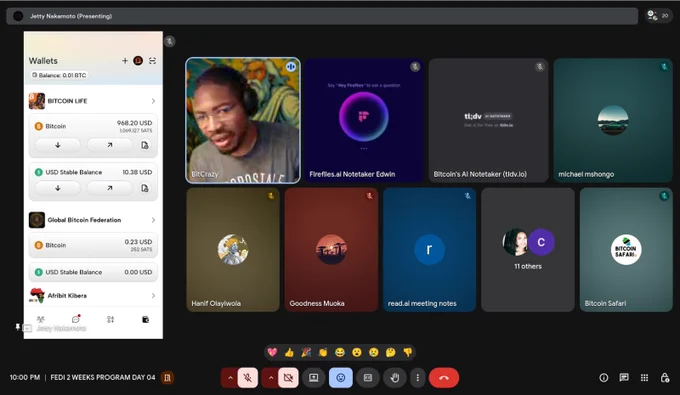The height and width of the screenshot is (395, 680).
Task: Click the Jetty Nakamoto (Presenting) banner
Action: (x=322, y=16)
